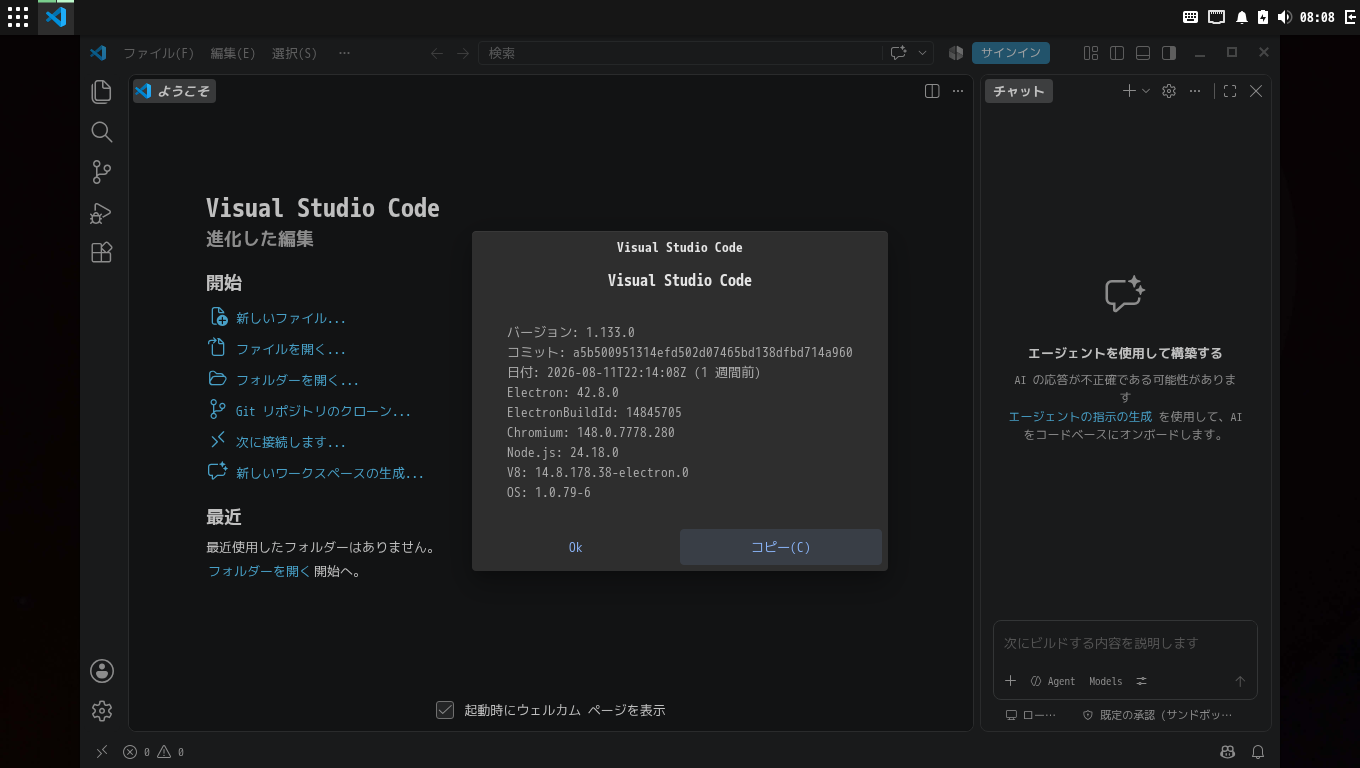Screen dimensions: 1360x768
Task: Open the Source Control view
Action: point(101,172)
